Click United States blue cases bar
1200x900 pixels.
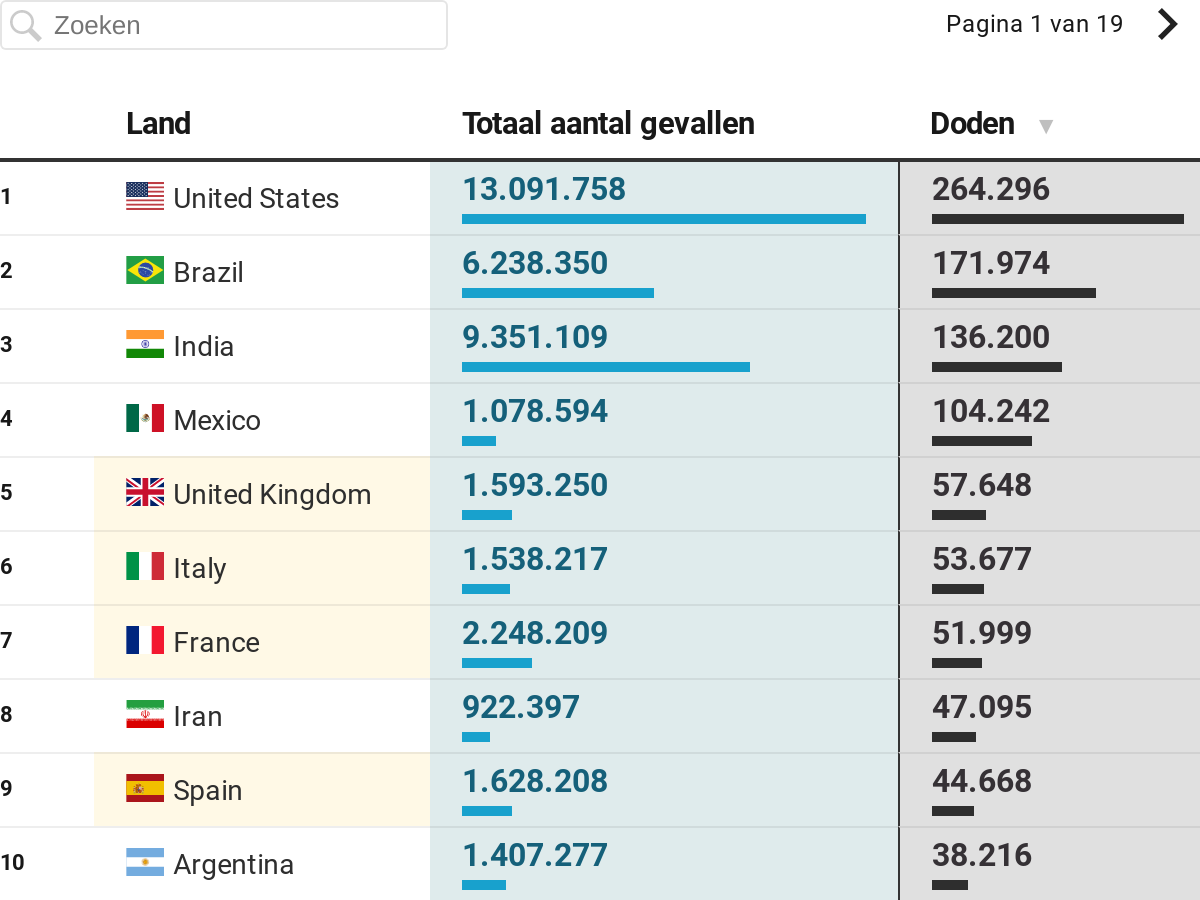[663, 219]
